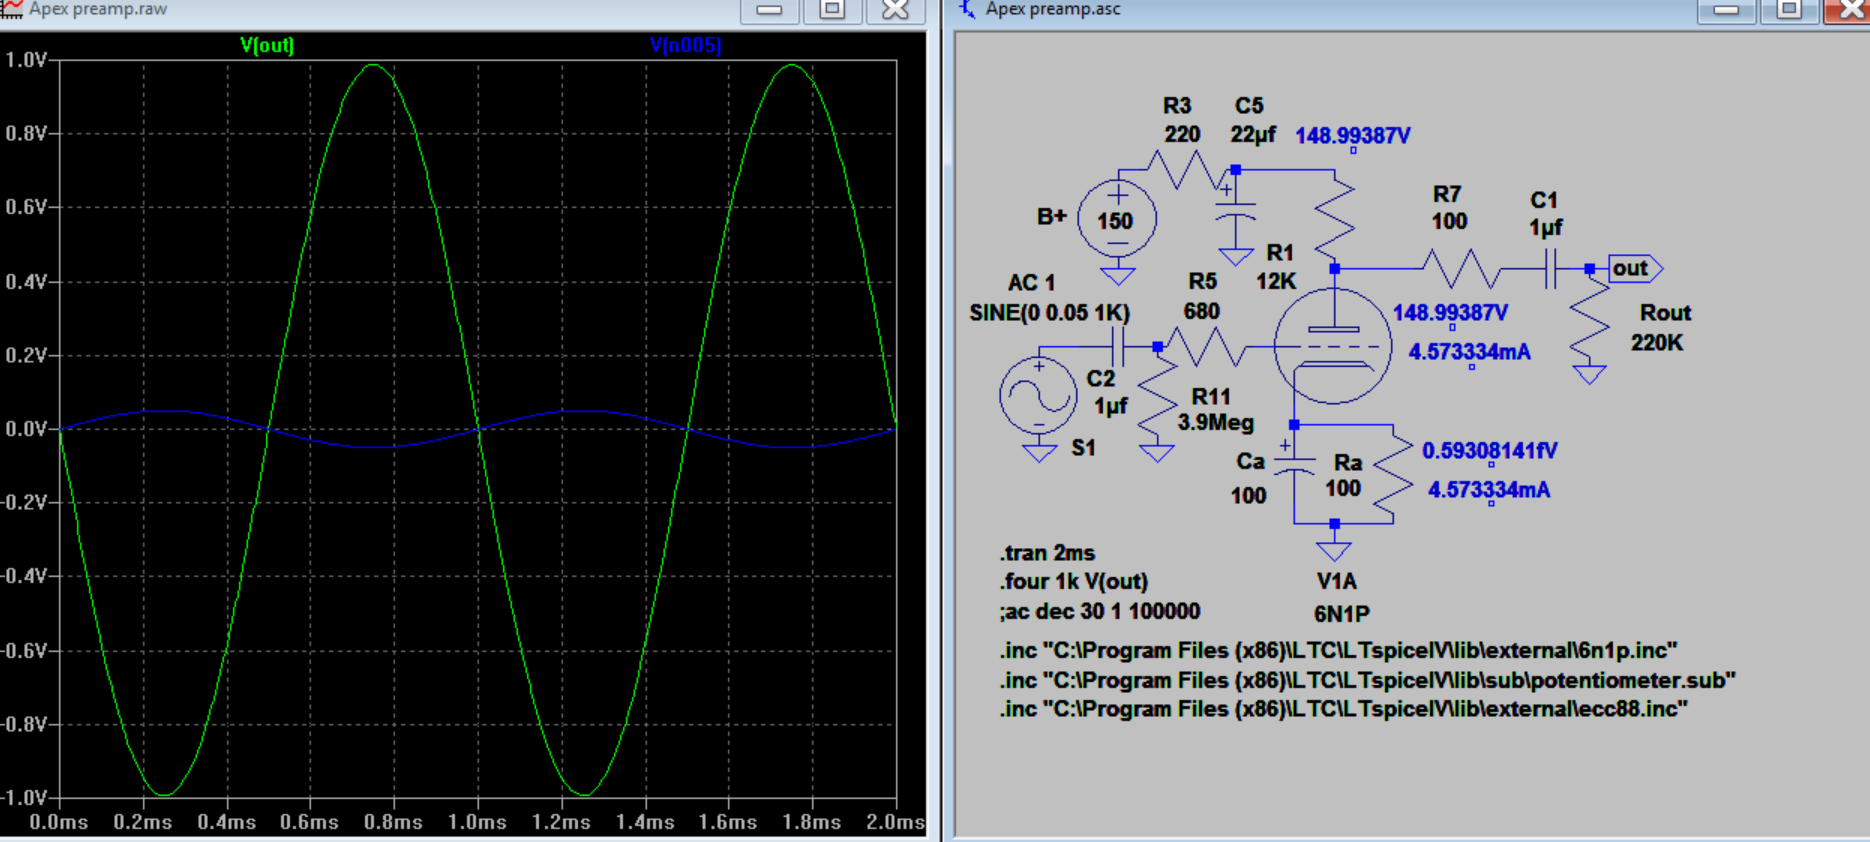Click the 148.99387V plate voltage label
Screen dimensions: 1870x842
[1450, 313]
